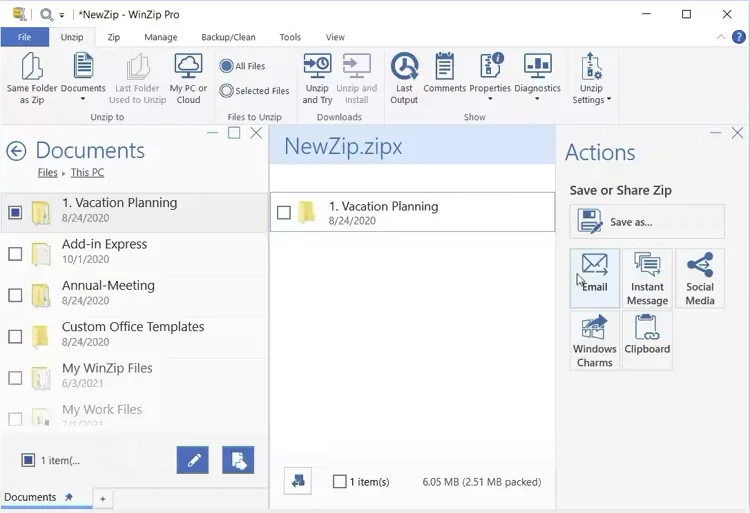
Task: Expand the Properties dropdown arrow
Action: (490, 99)
